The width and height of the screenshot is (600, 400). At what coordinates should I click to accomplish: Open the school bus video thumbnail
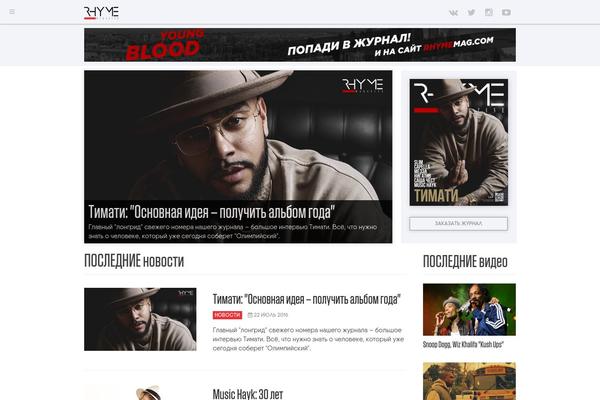(469, 381)
